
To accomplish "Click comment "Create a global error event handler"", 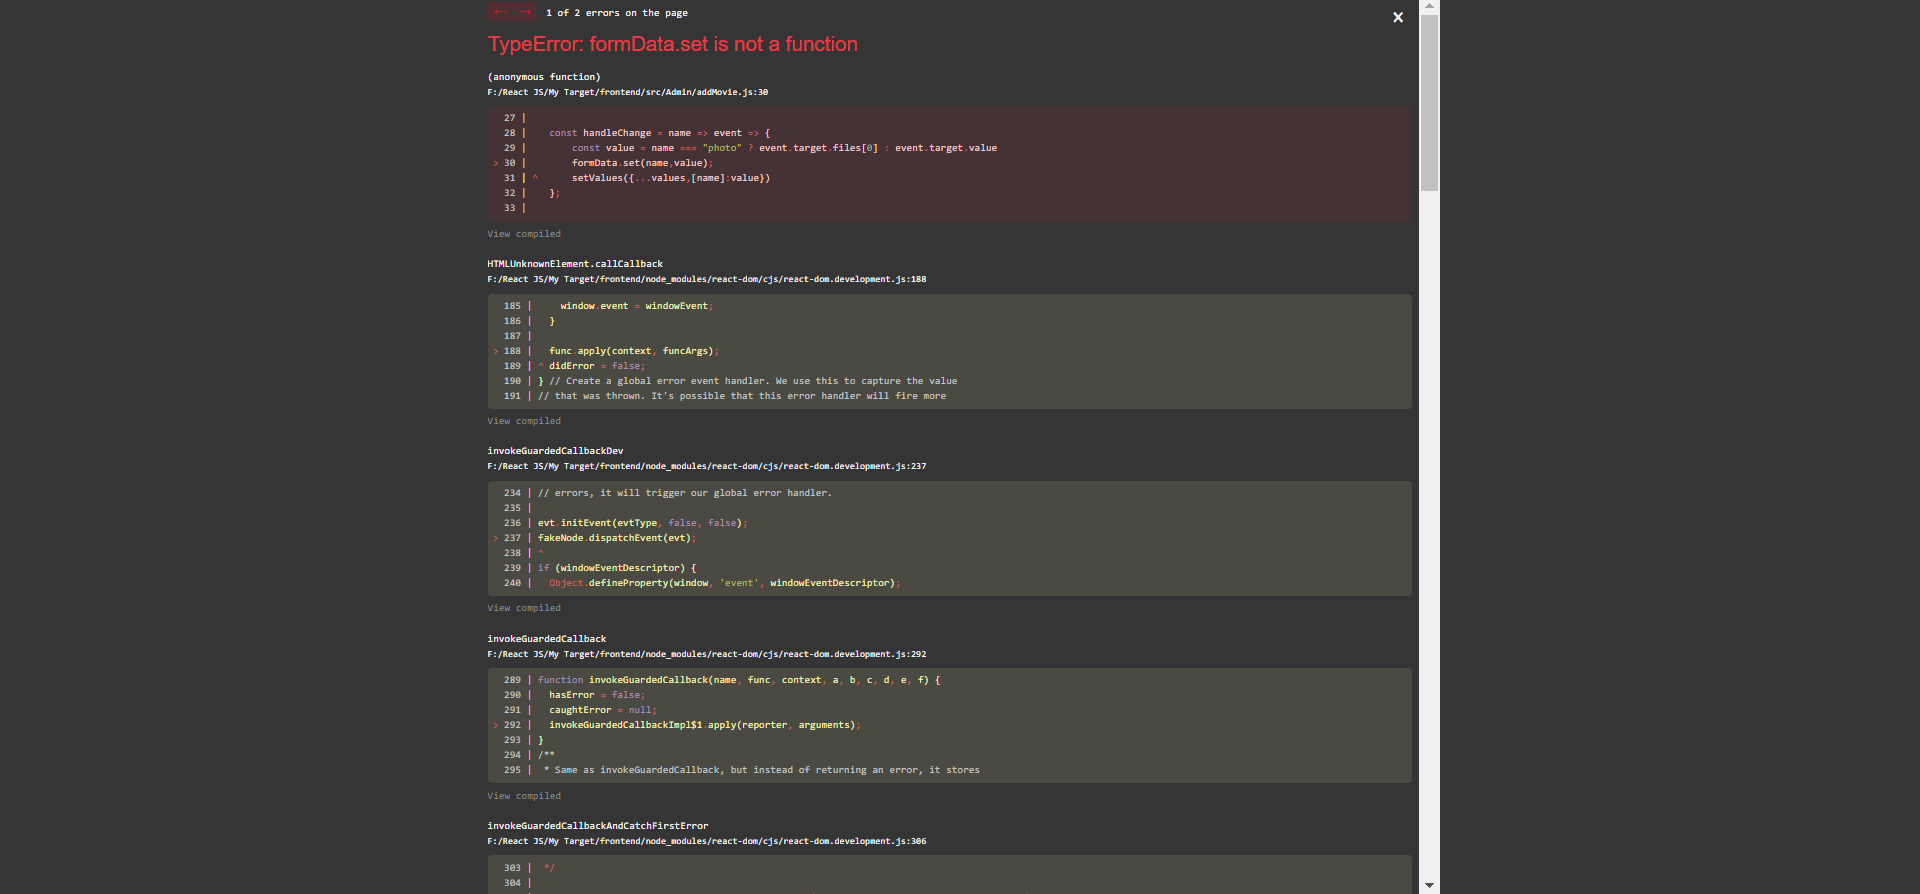I will pyautogui.click(x=753, y=381).
